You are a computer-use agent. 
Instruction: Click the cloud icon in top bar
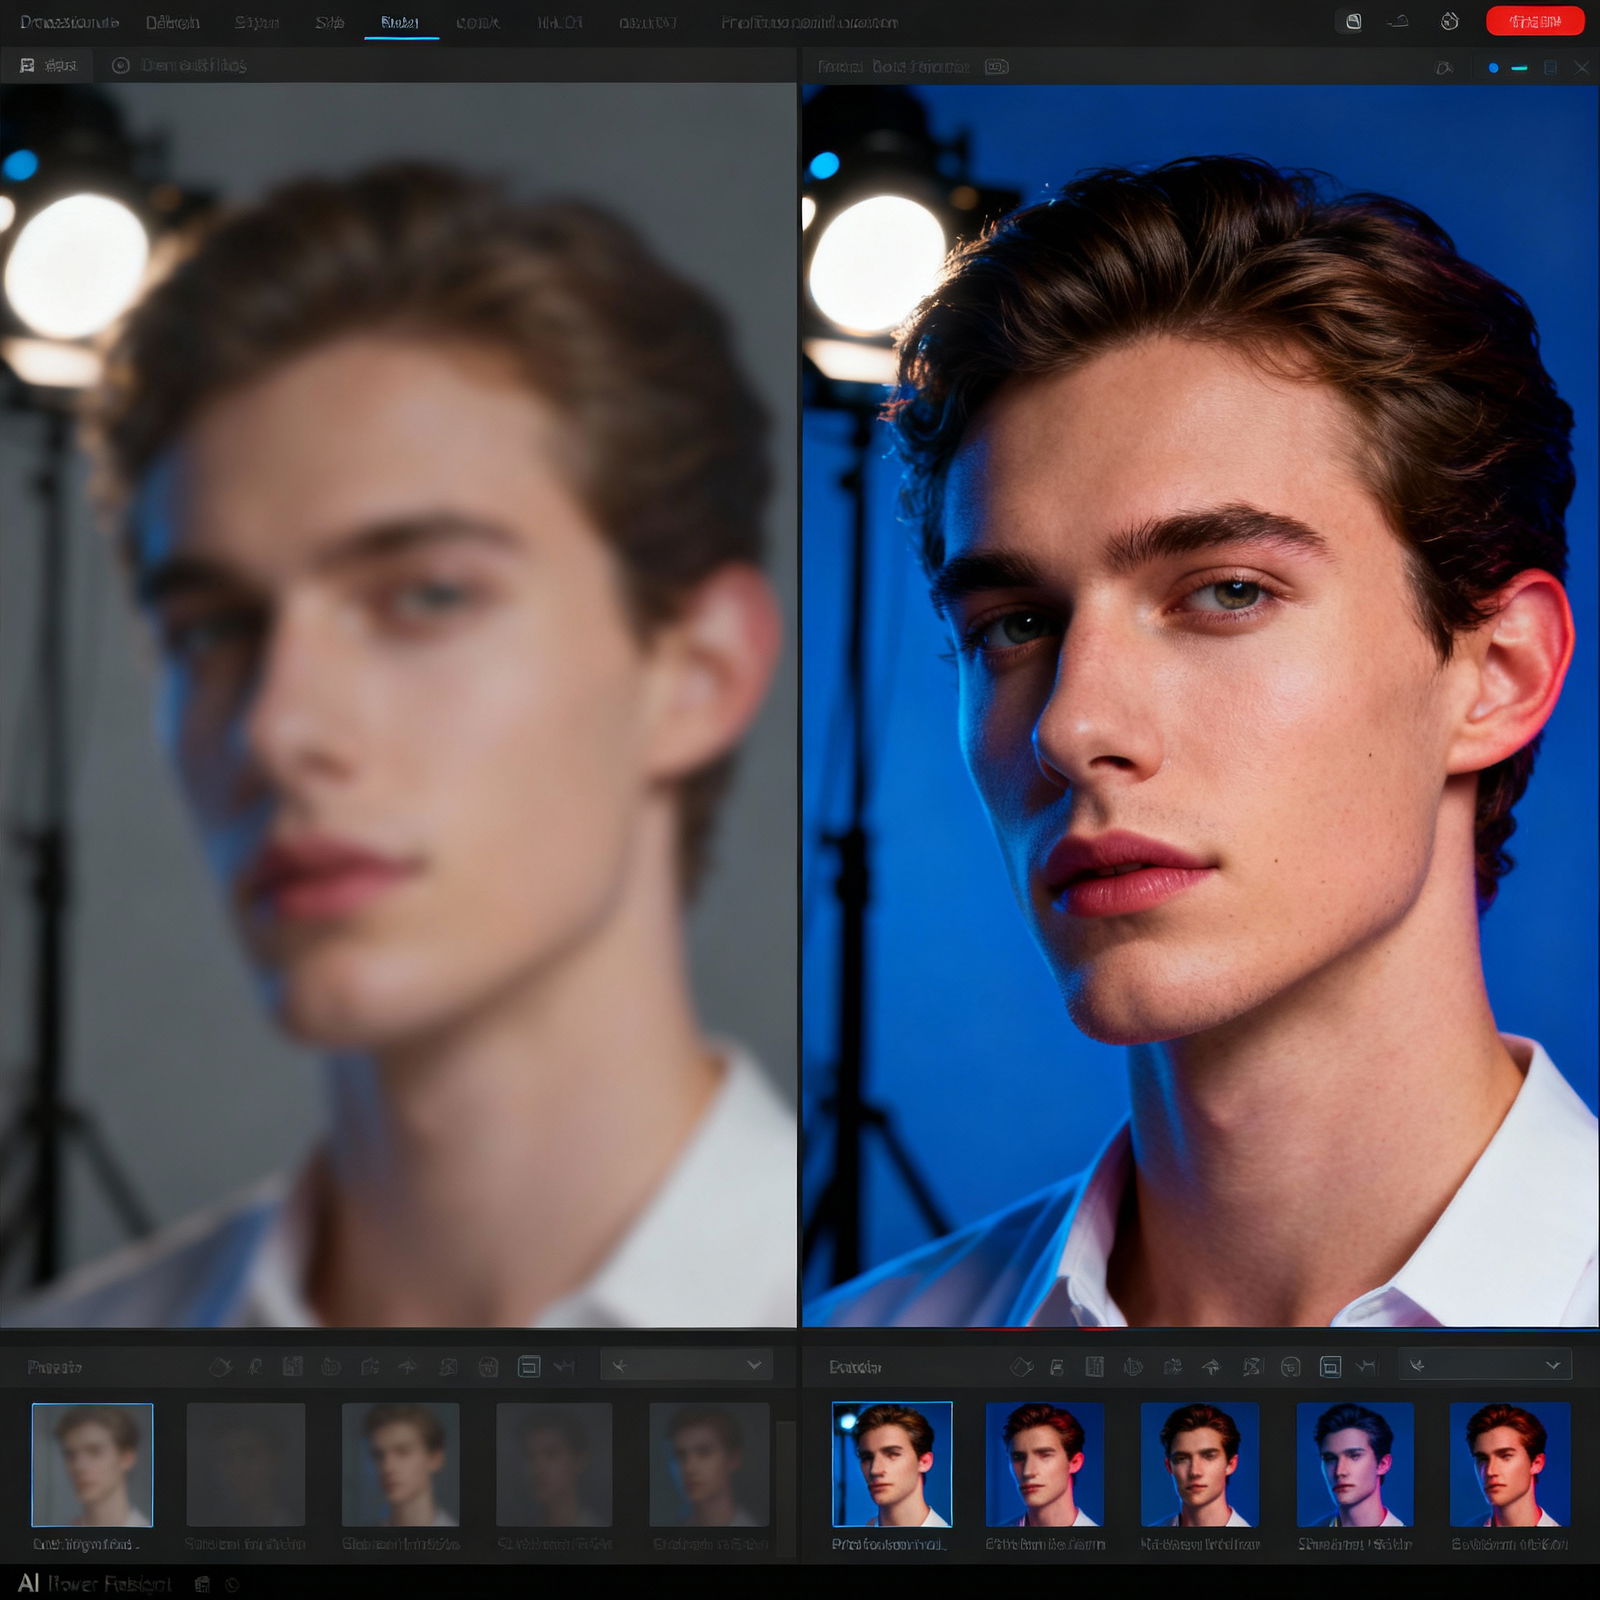[x=1399, y=21]
